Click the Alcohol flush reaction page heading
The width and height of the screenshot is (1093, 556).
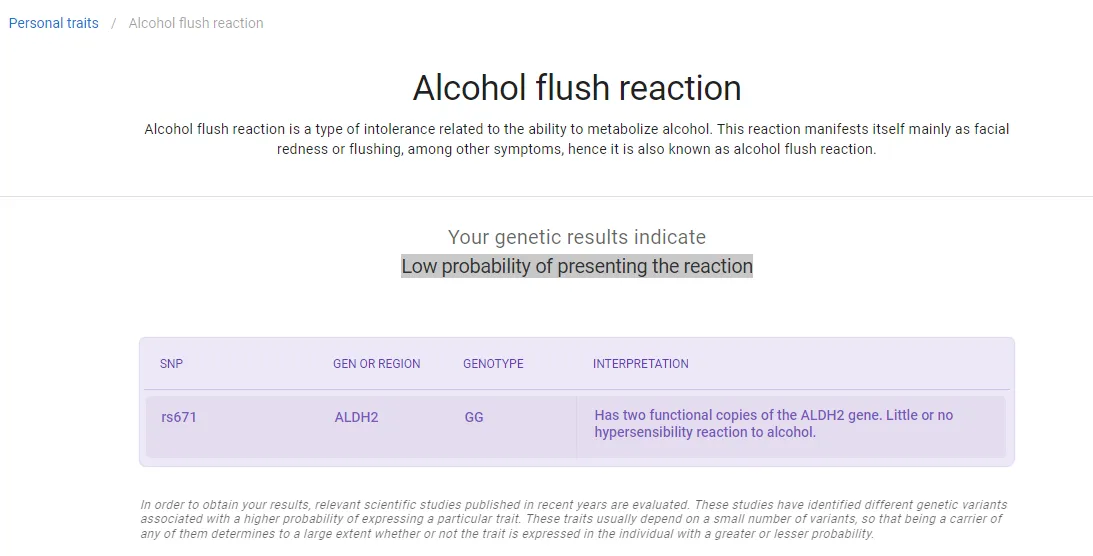coord(577,88)
